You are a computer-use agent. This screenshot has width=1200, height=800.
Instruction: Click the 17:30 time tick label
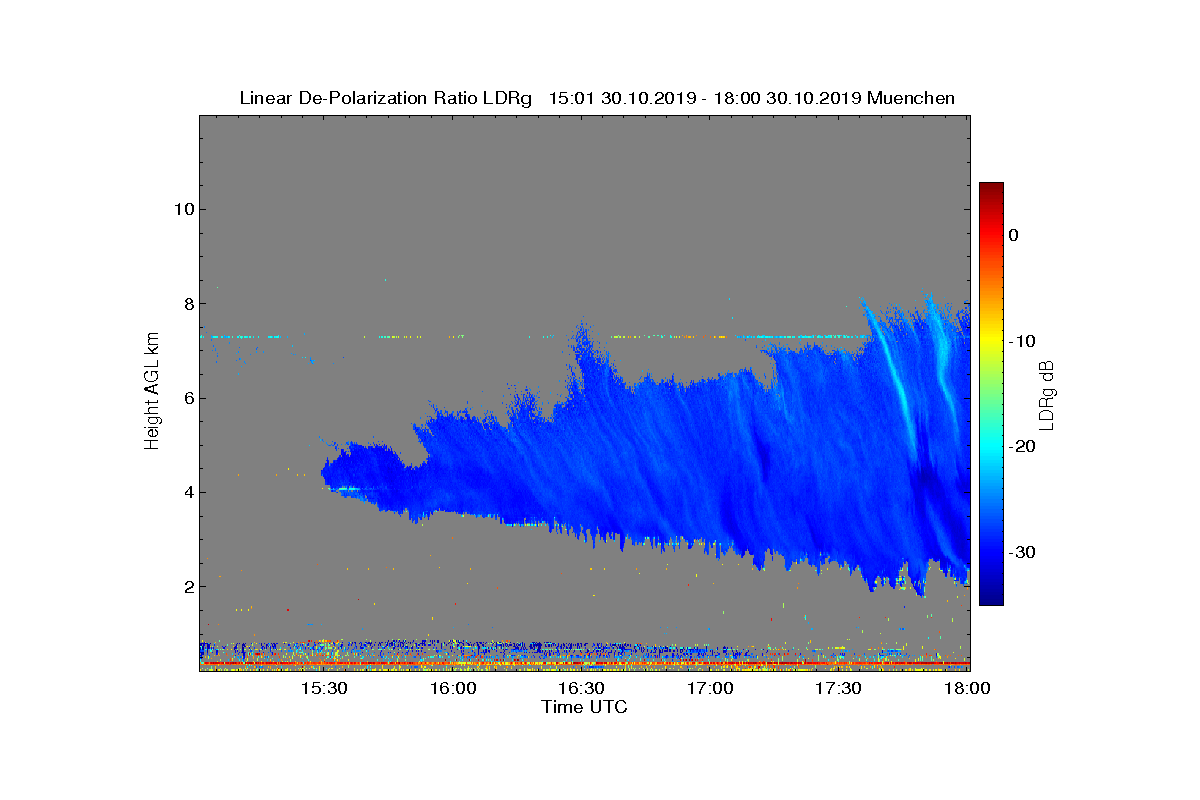click(839, 688)
